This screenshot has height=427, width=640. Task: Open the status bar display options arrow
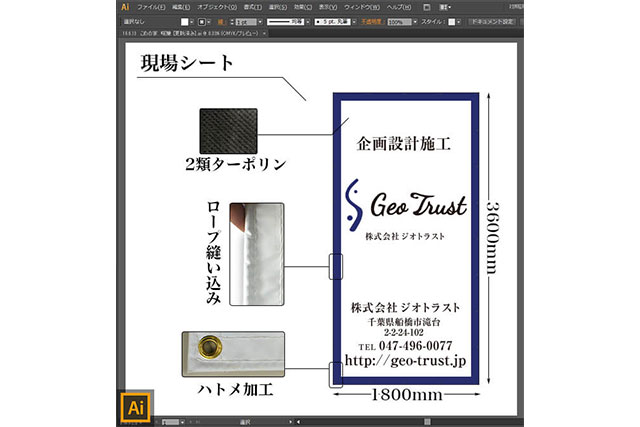click(x=290, y=422)
